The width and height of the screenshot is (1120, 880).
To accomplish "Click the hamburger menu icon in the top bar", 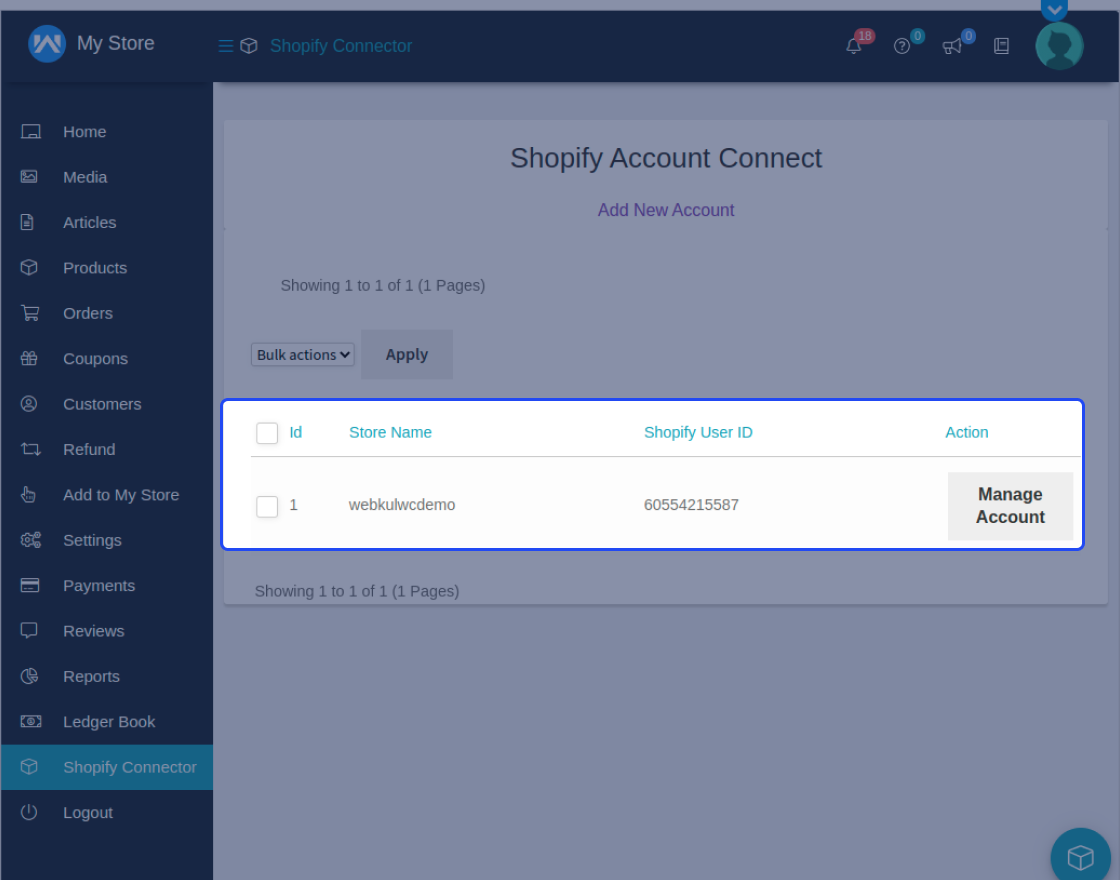I will tap(225, 45).
